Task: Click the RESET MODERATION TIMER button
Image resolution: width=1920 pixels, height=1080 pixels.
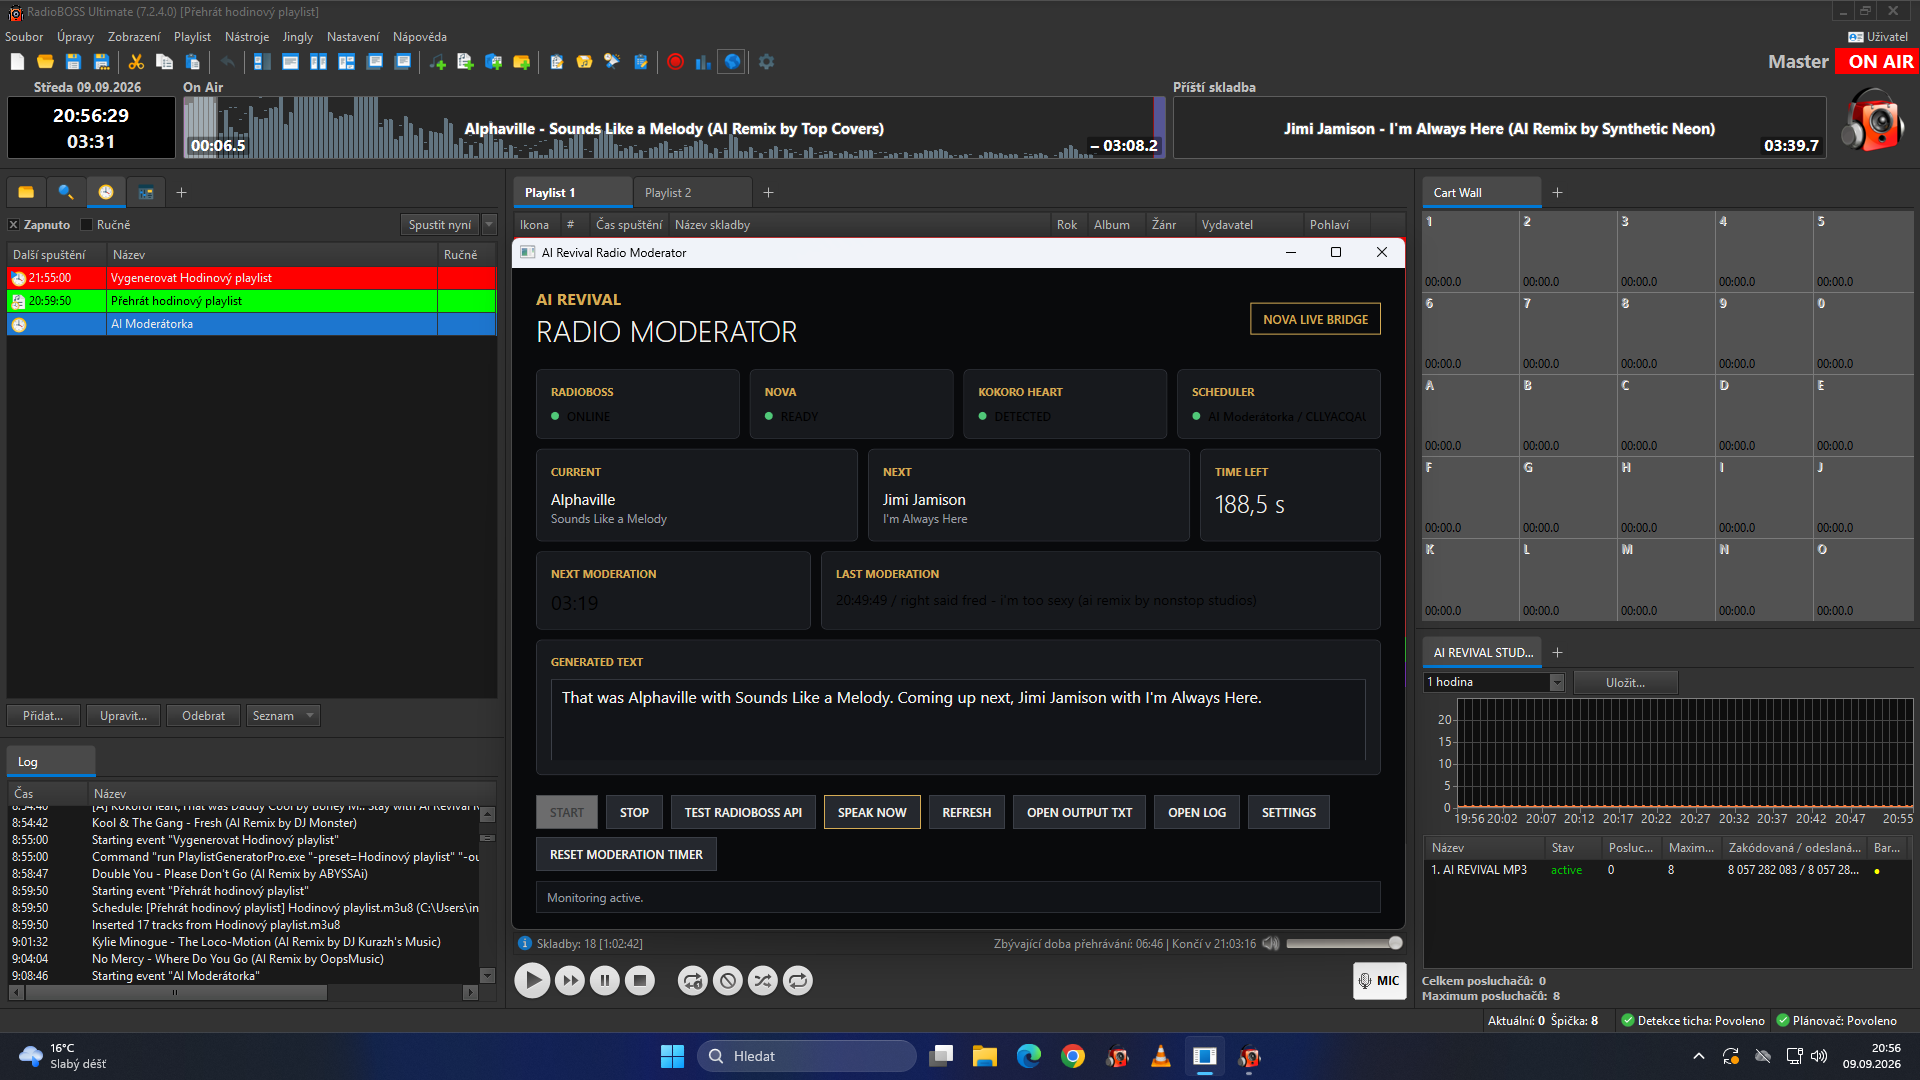Action: pyautogui.click(x=626, y=855)
